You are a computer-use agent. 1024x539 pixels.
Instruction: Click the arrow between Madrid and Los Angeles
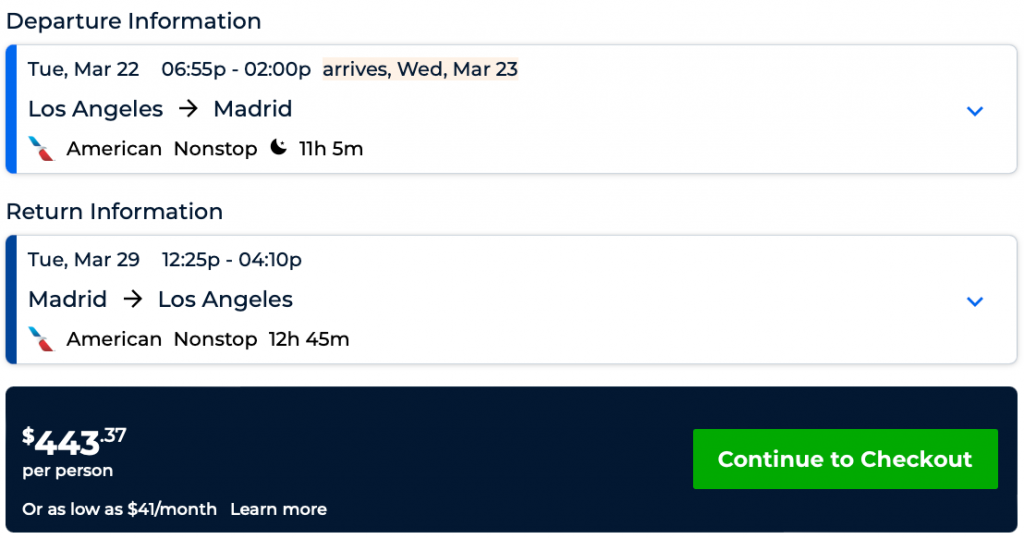click(x=132, y=299)
